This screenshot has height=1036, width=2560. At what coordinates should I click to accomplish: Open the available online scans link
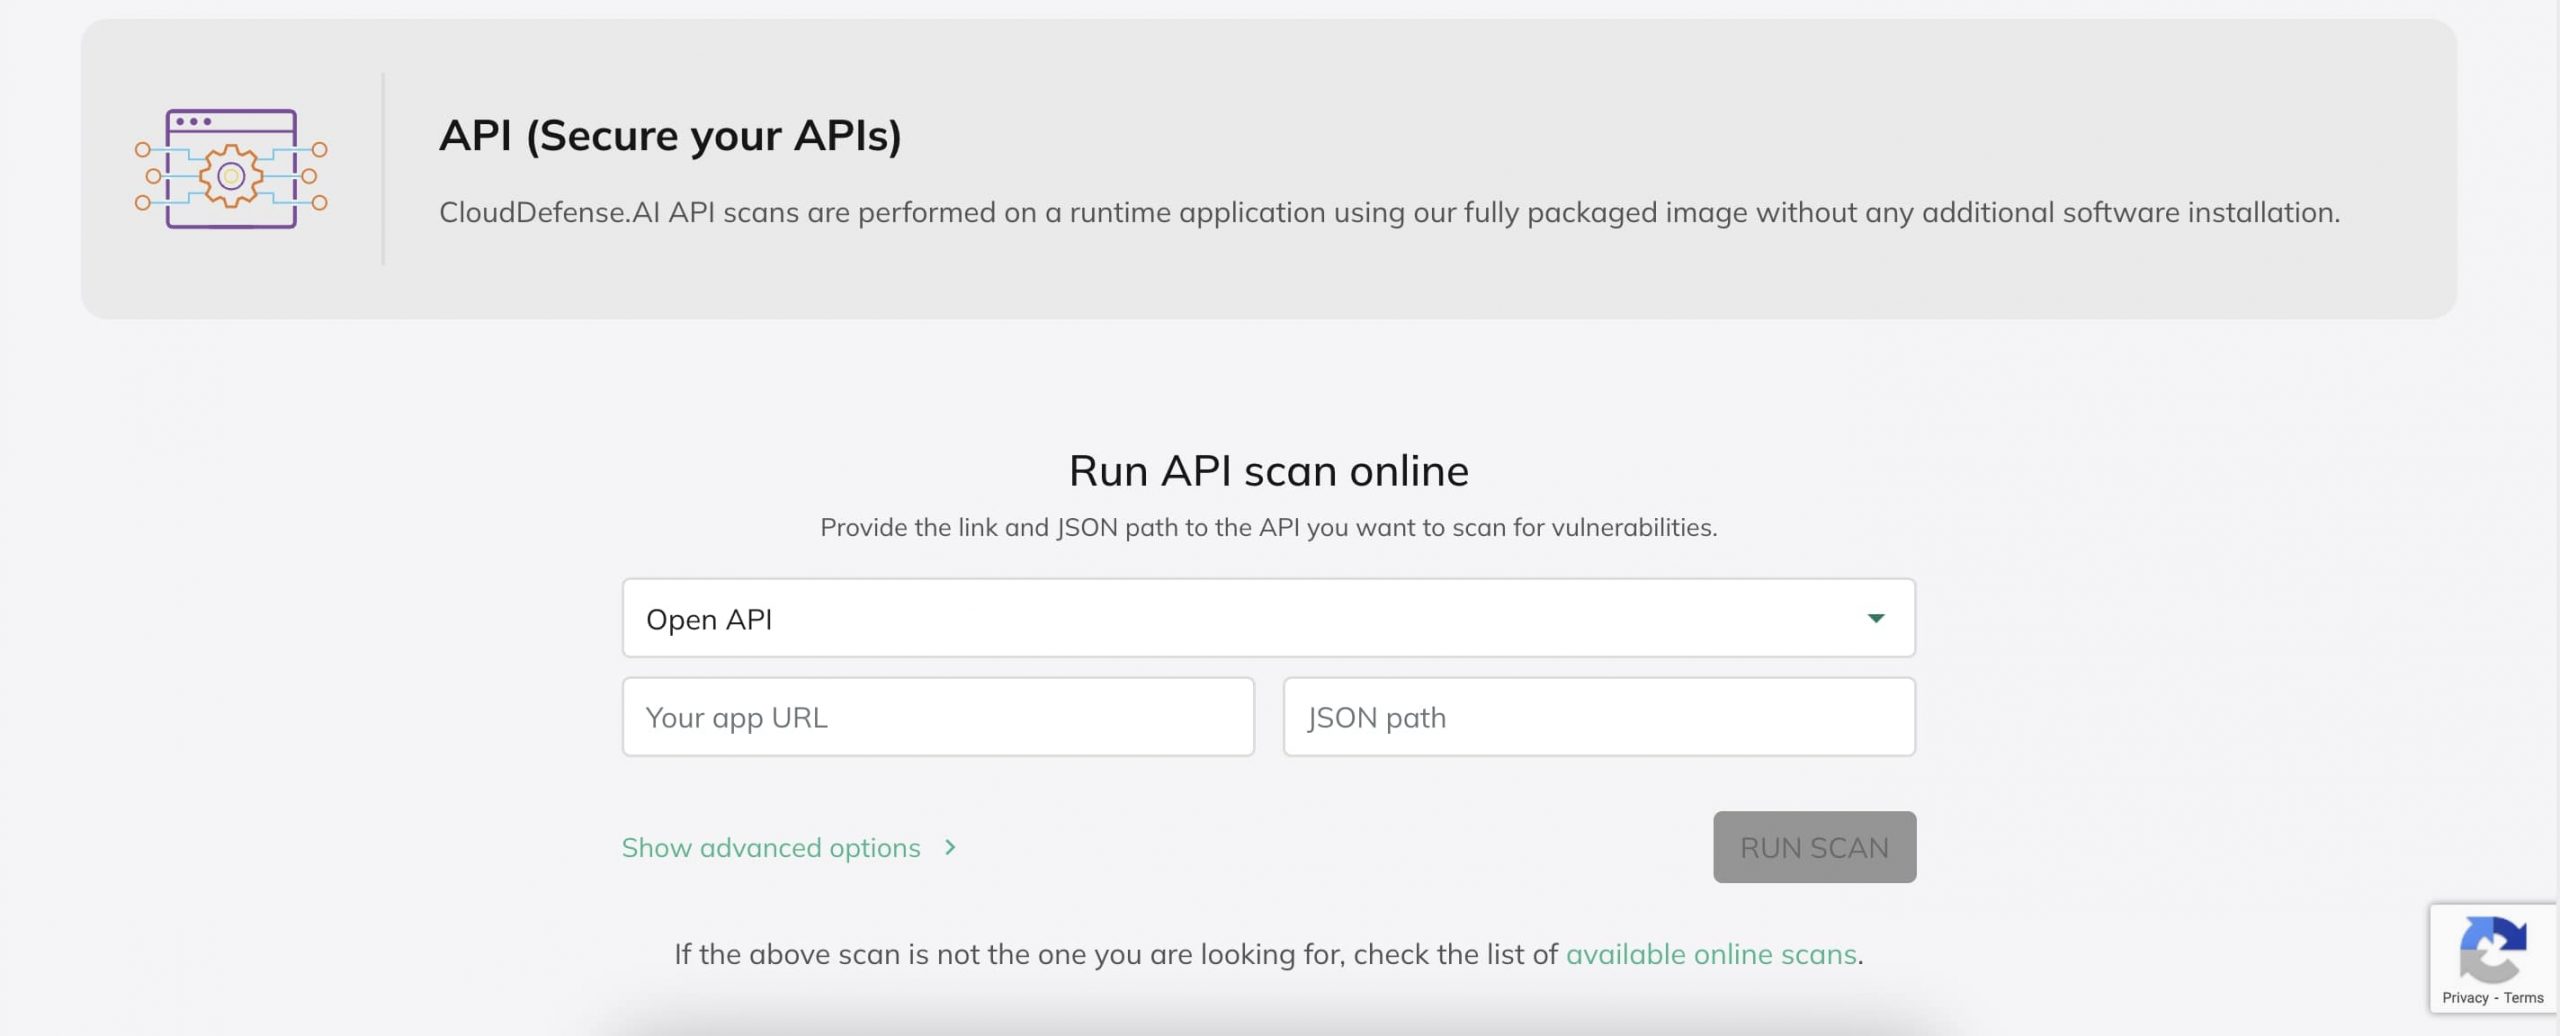click(x=1710, y=954)
